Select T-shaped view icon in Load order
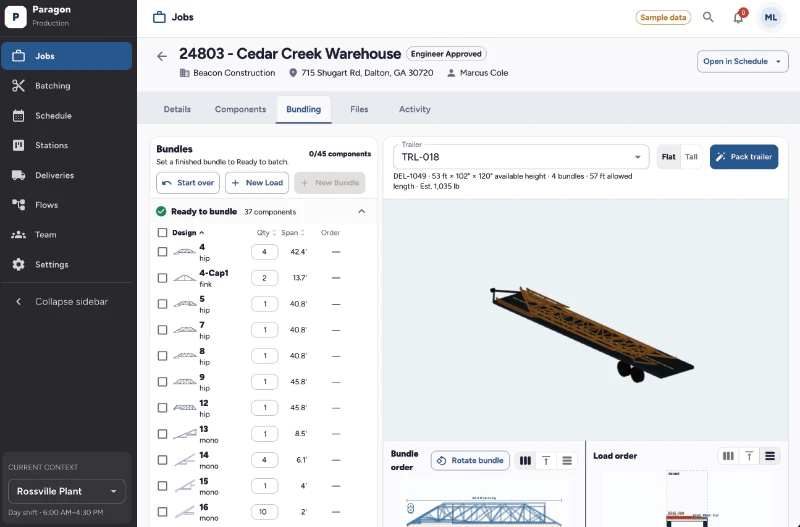The width and height of the screenshot is (800, 527). coord(749,456)
